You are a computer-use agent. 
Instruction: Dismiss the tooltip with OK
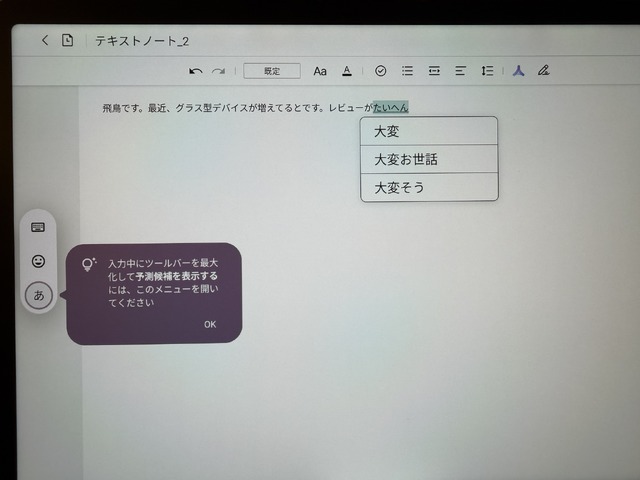coord(209,324)
